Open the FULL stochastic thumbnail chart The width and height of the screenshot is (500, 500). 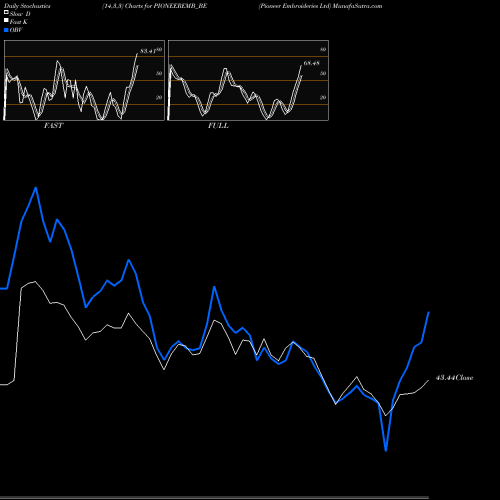pos(248,80)
